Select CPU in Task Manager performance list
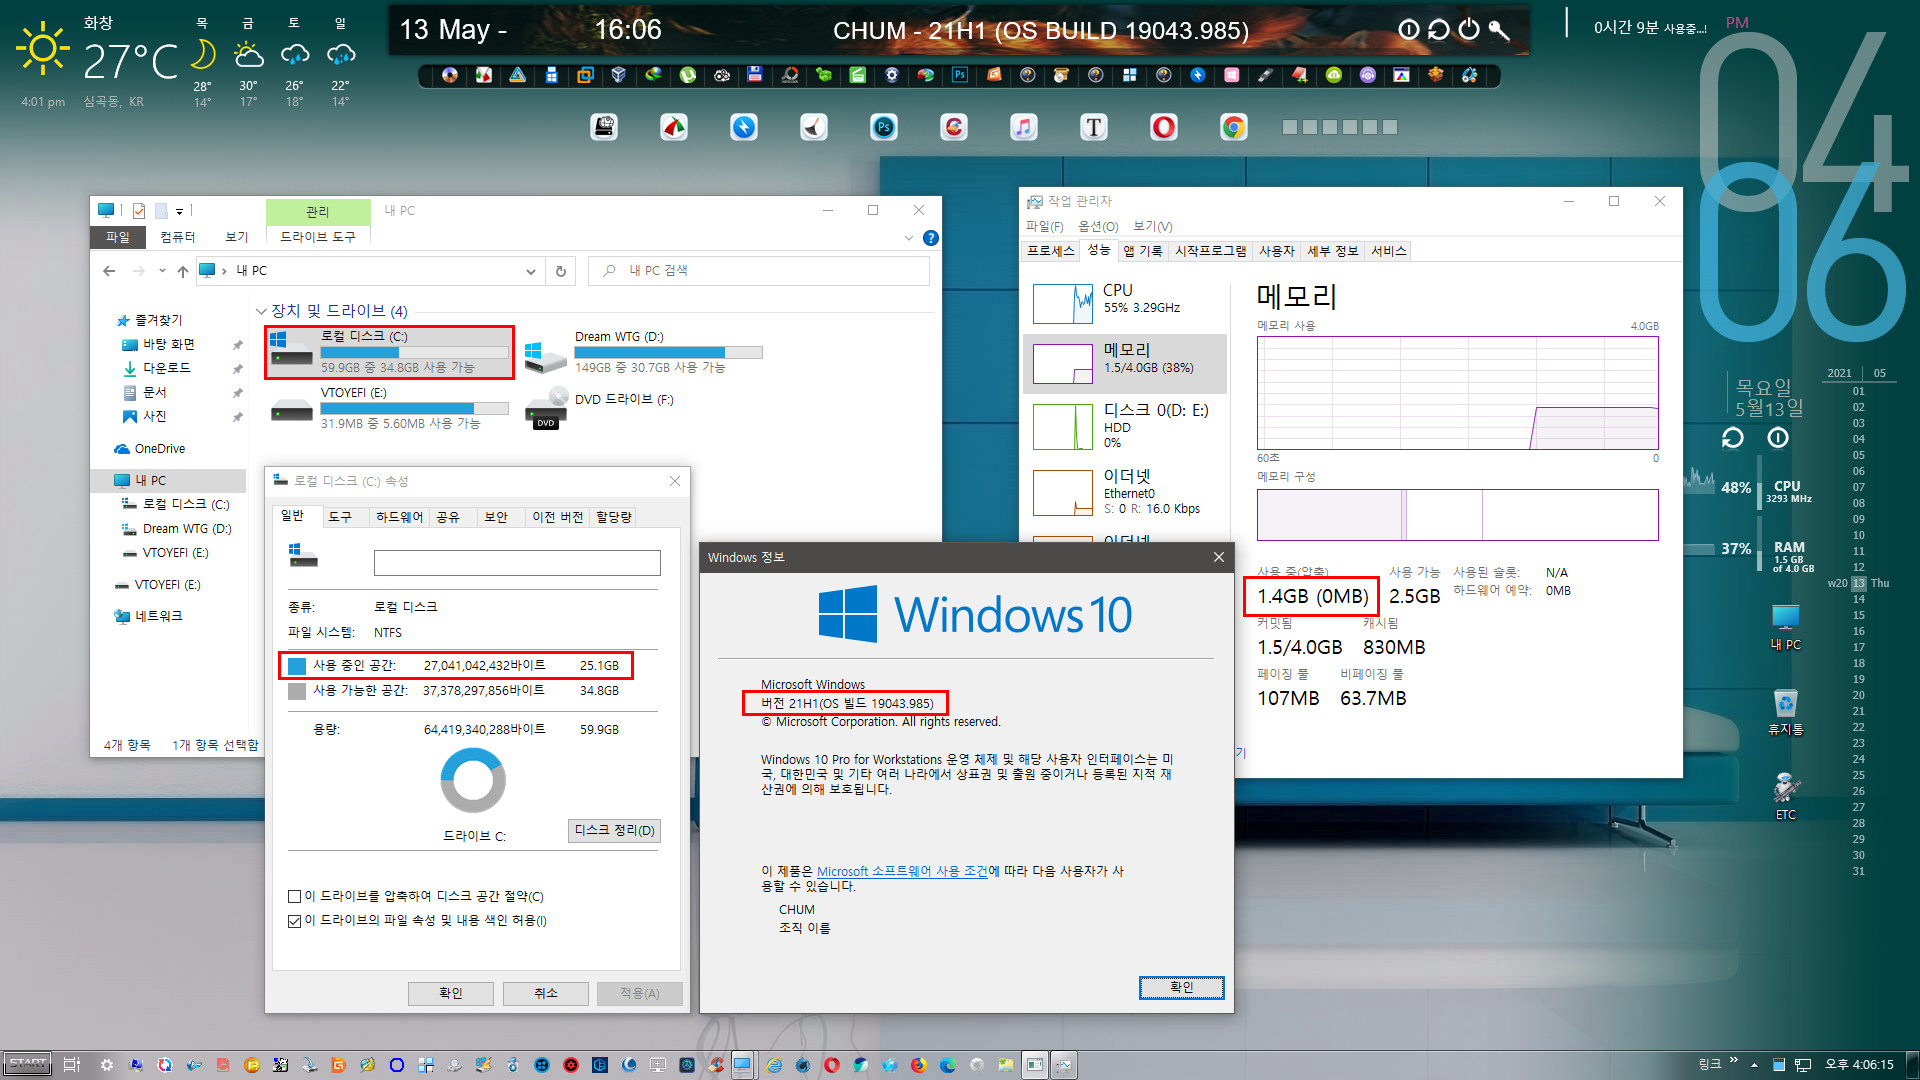Viewport: 1920px width, 1080px height. 1125,303
